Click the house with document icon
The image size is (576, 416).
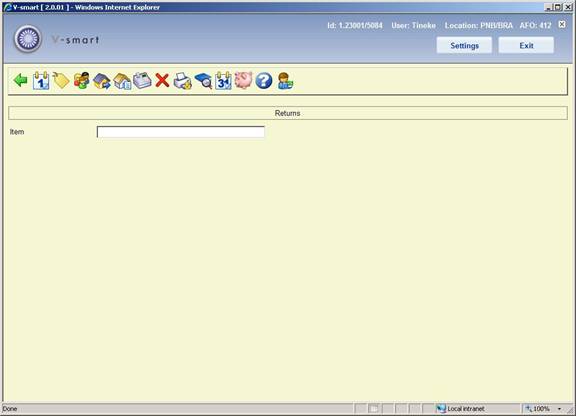(122, 80)
